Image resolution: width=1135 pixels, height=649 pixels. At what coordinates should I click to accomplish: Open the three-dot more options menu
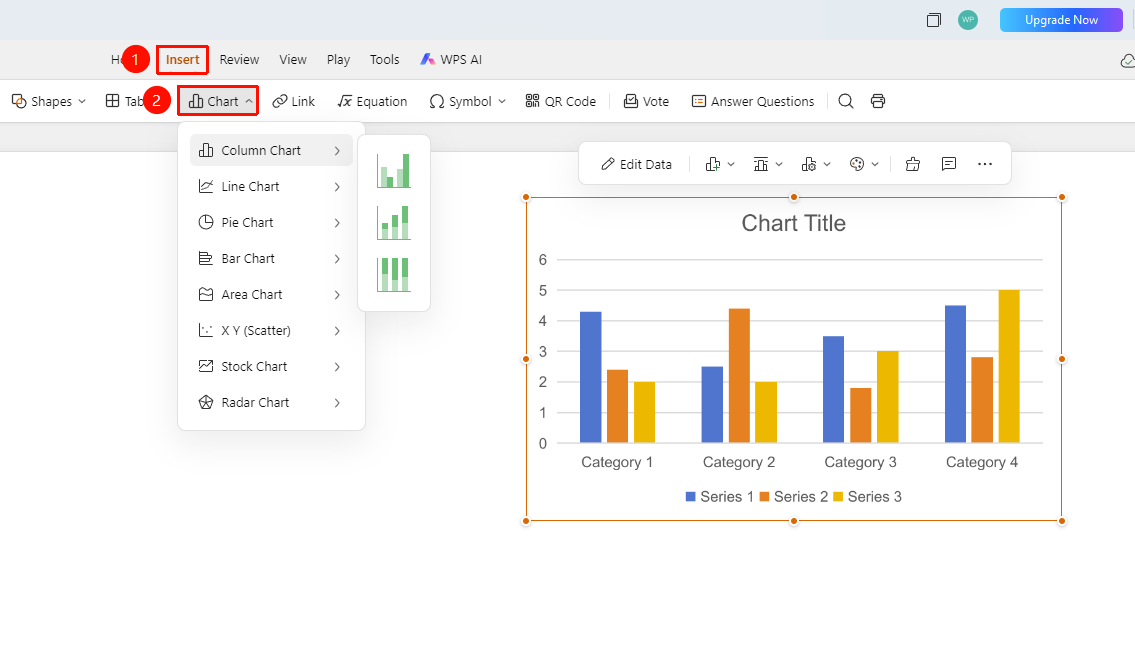[985, 164]
